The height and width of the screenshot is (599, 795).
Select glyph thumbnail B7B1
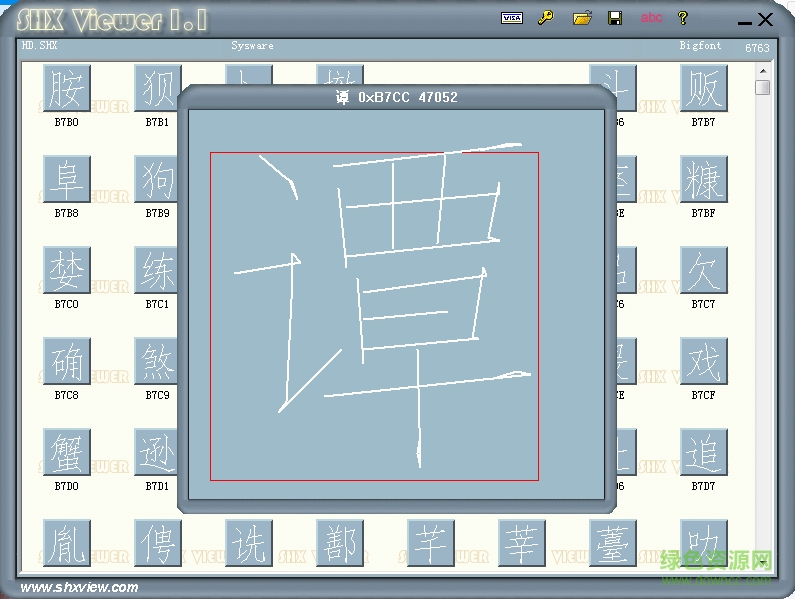click(x=156, y=88)
